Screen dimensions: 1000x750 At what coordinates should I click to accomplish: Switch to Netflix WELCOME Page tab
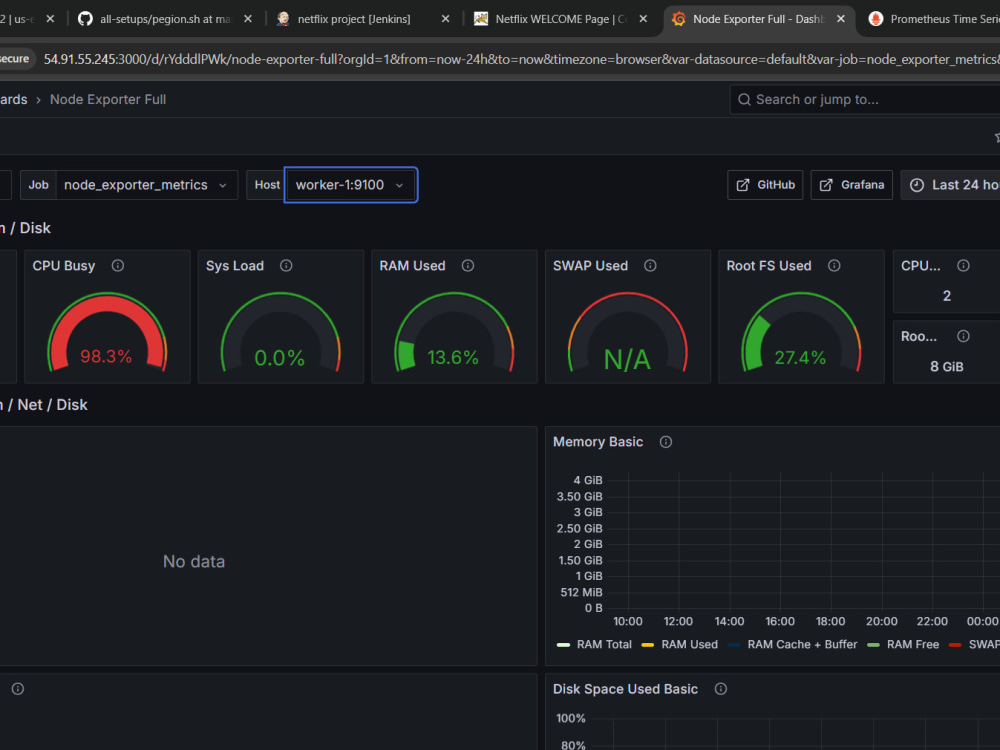click(561, 18)
